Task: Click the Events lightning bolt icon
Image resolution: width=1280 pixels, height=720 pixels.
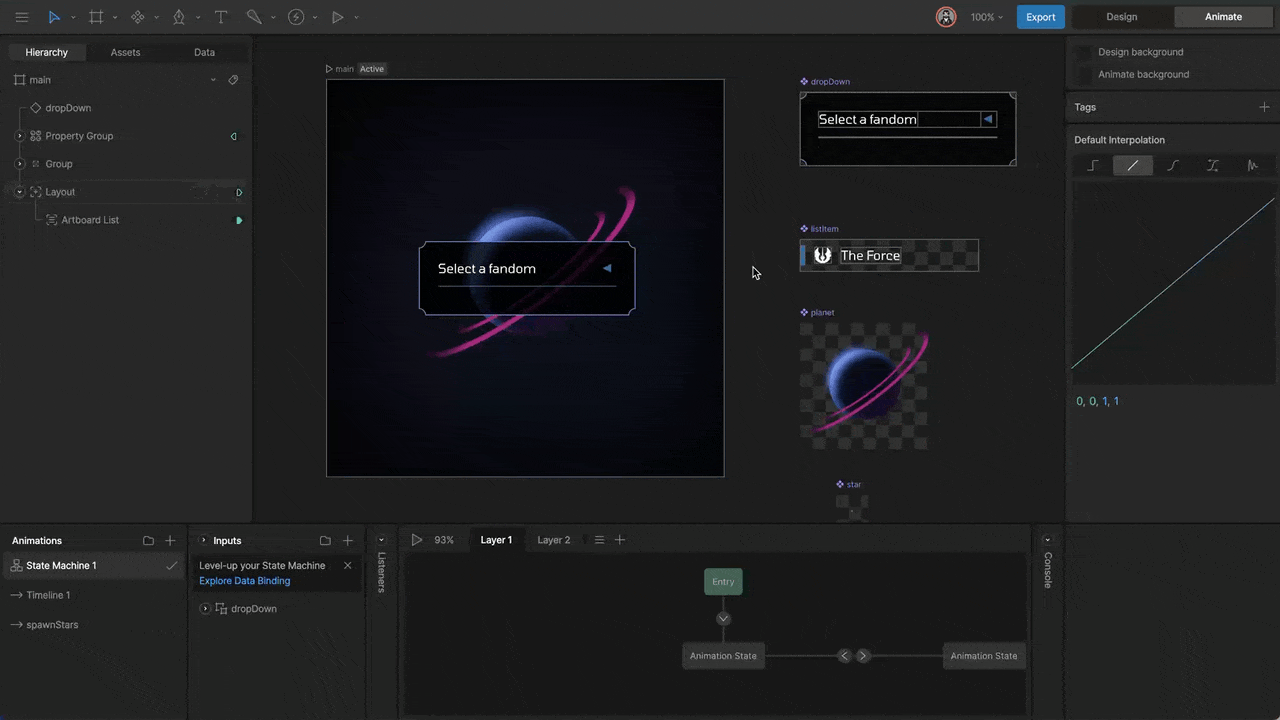Action: [296, 17]
